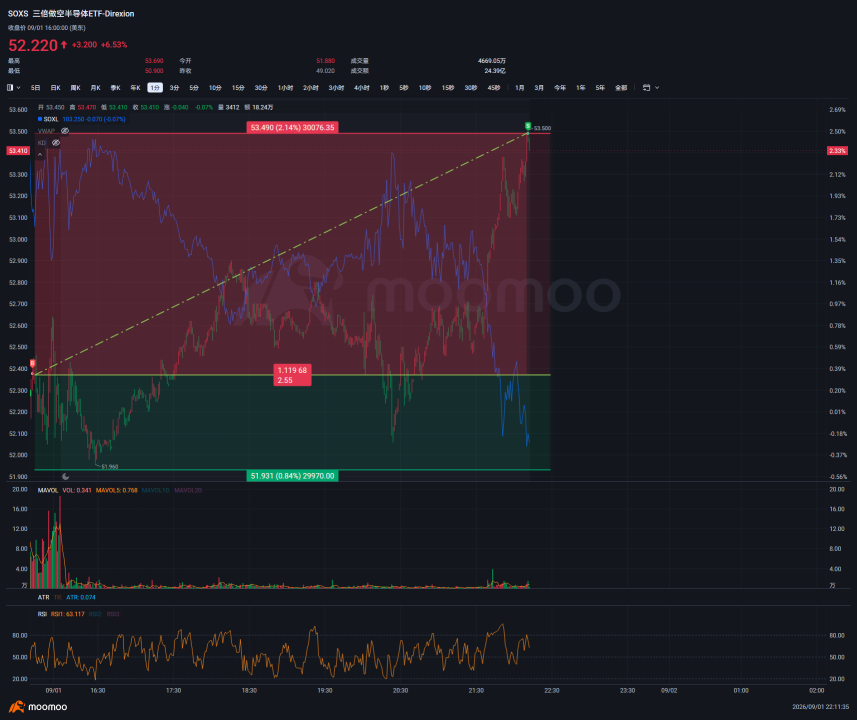Click the SOXS ETF title text
The height and width of the screenshot is (720, 857).
tap(71, 14)
